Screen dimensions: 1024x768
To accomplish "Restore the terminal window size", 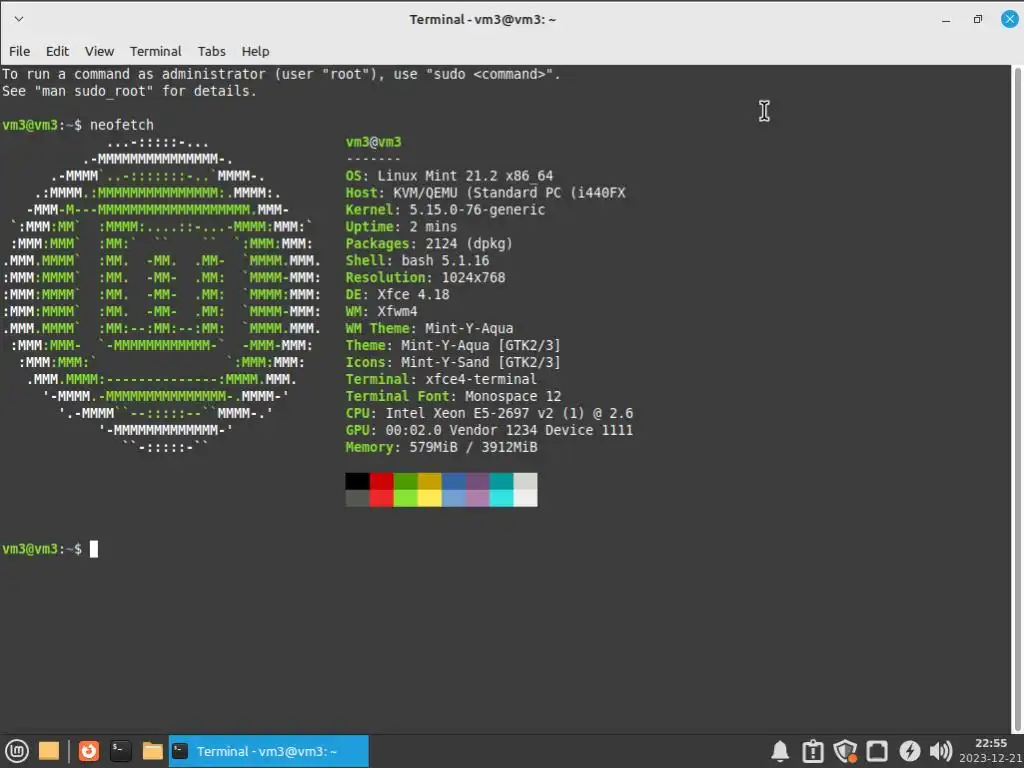I will tap(978, 20).
